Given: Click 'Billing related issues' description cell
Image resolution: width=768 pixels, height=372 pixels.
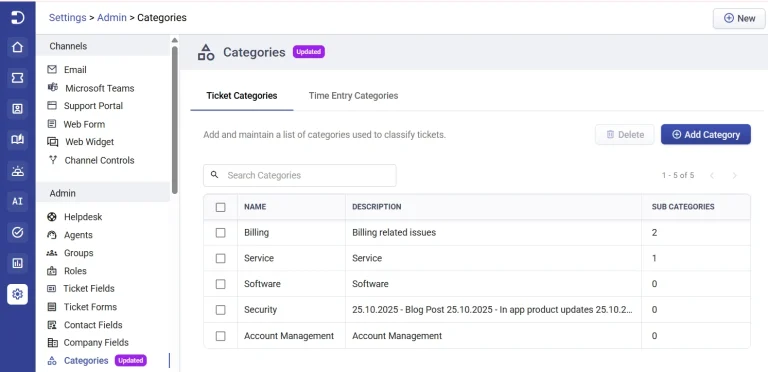Looking at the screenshot, I should [394, 232].
